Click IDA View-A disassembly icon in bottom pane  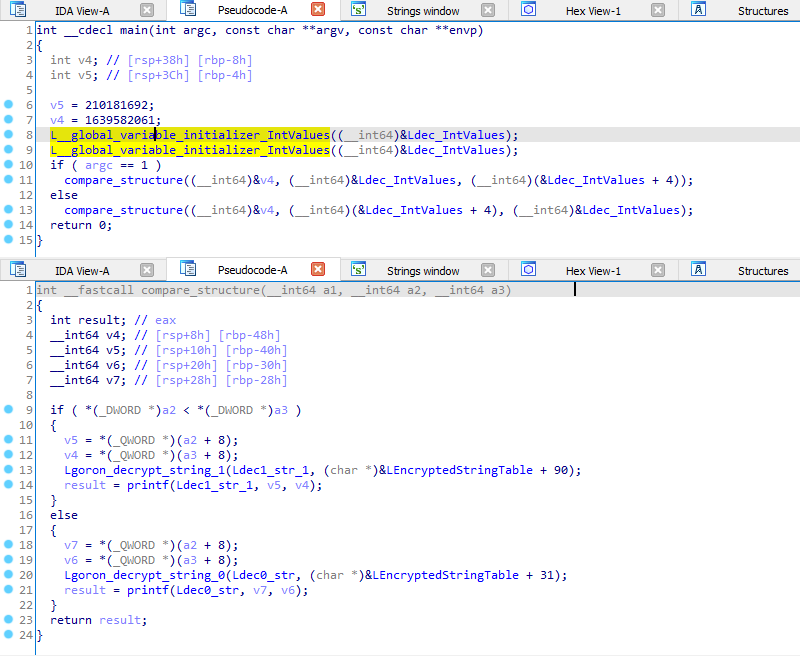pyautogui.click(x=18, y=269)
